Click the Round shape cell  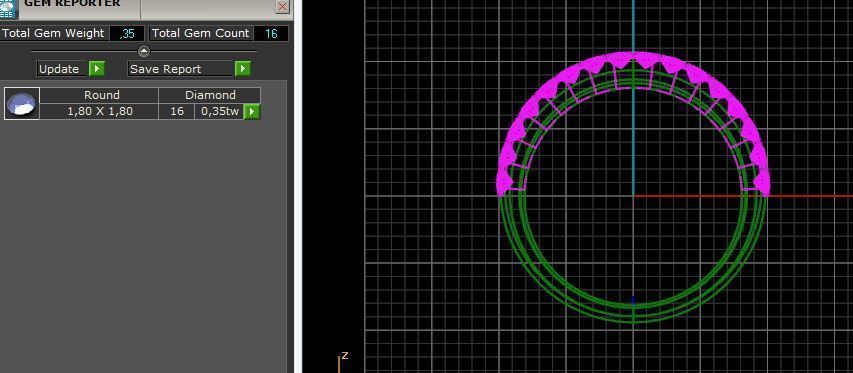100,95
